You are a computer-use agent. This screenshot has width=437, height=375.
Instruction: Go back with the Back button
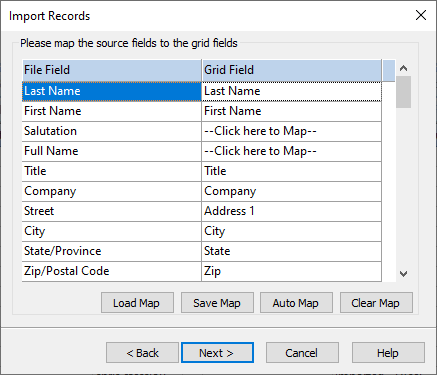(142, 352)
